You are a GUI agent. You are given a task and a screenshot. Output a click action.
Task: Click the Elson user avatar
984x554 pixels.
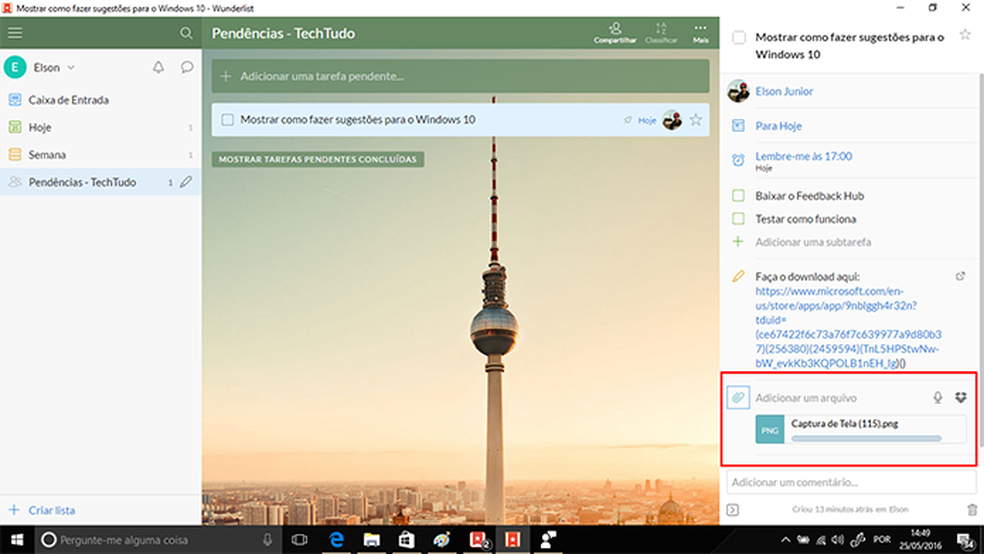point(15,67)
